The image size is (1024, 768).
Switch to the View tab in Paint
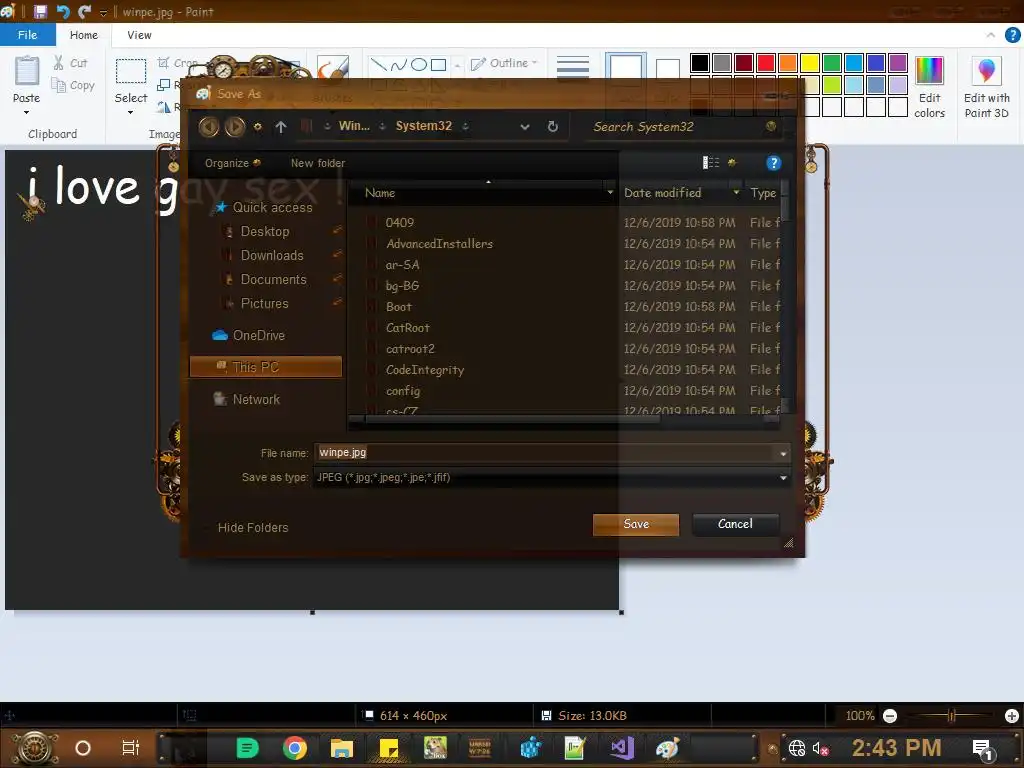139,35
